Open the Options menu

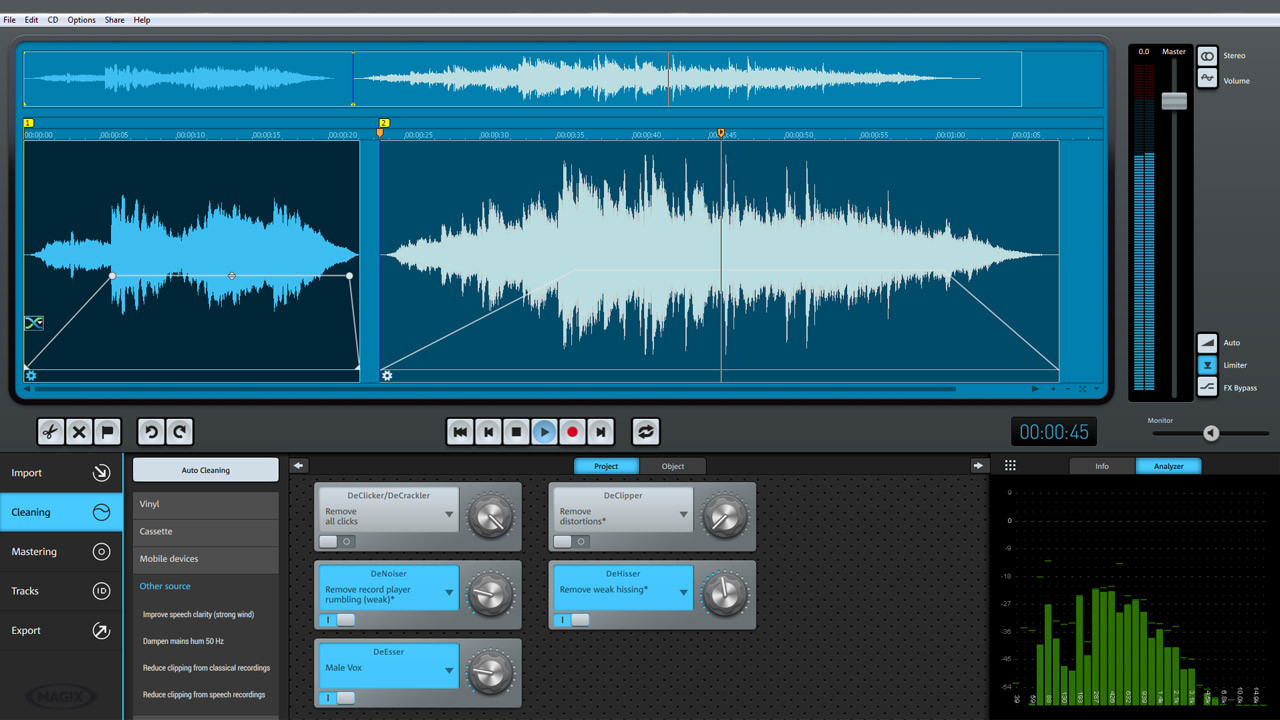pyautogui.click(x=82, y=20)
